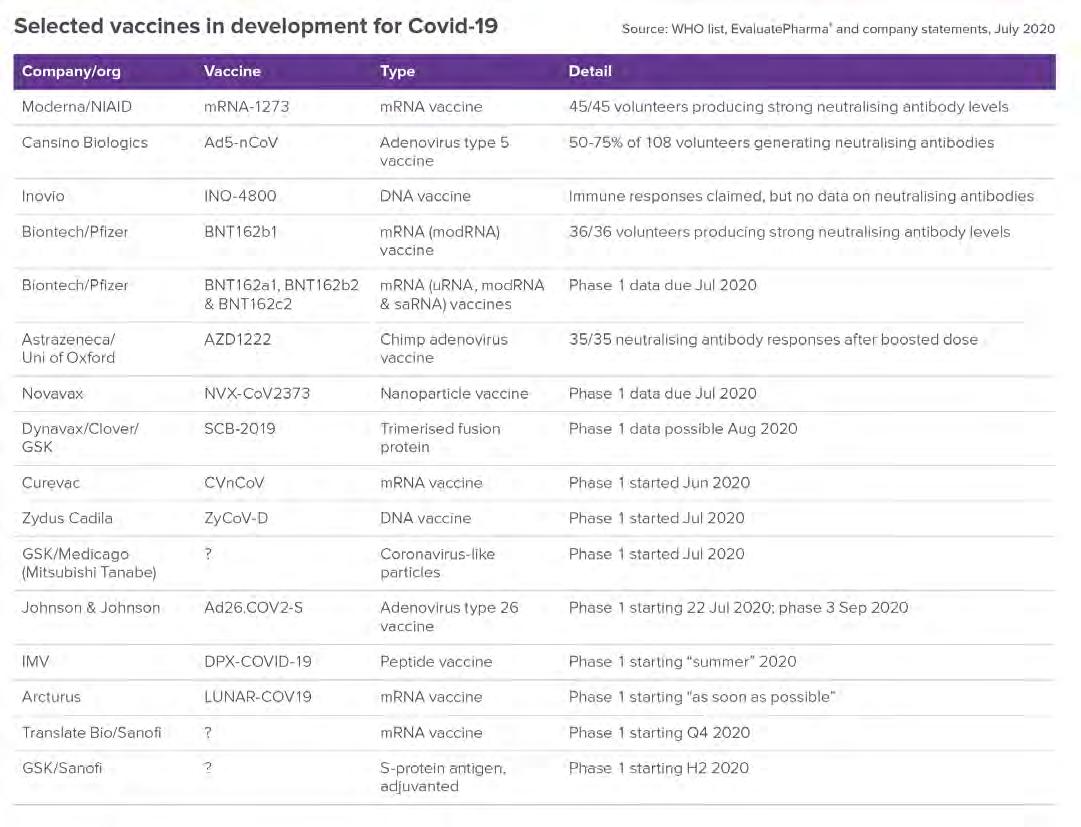Select the 'Ad26.COV2-S' vaccine cell
The height and width of the screenshot is (827, 1081).
tap(253, 608)
